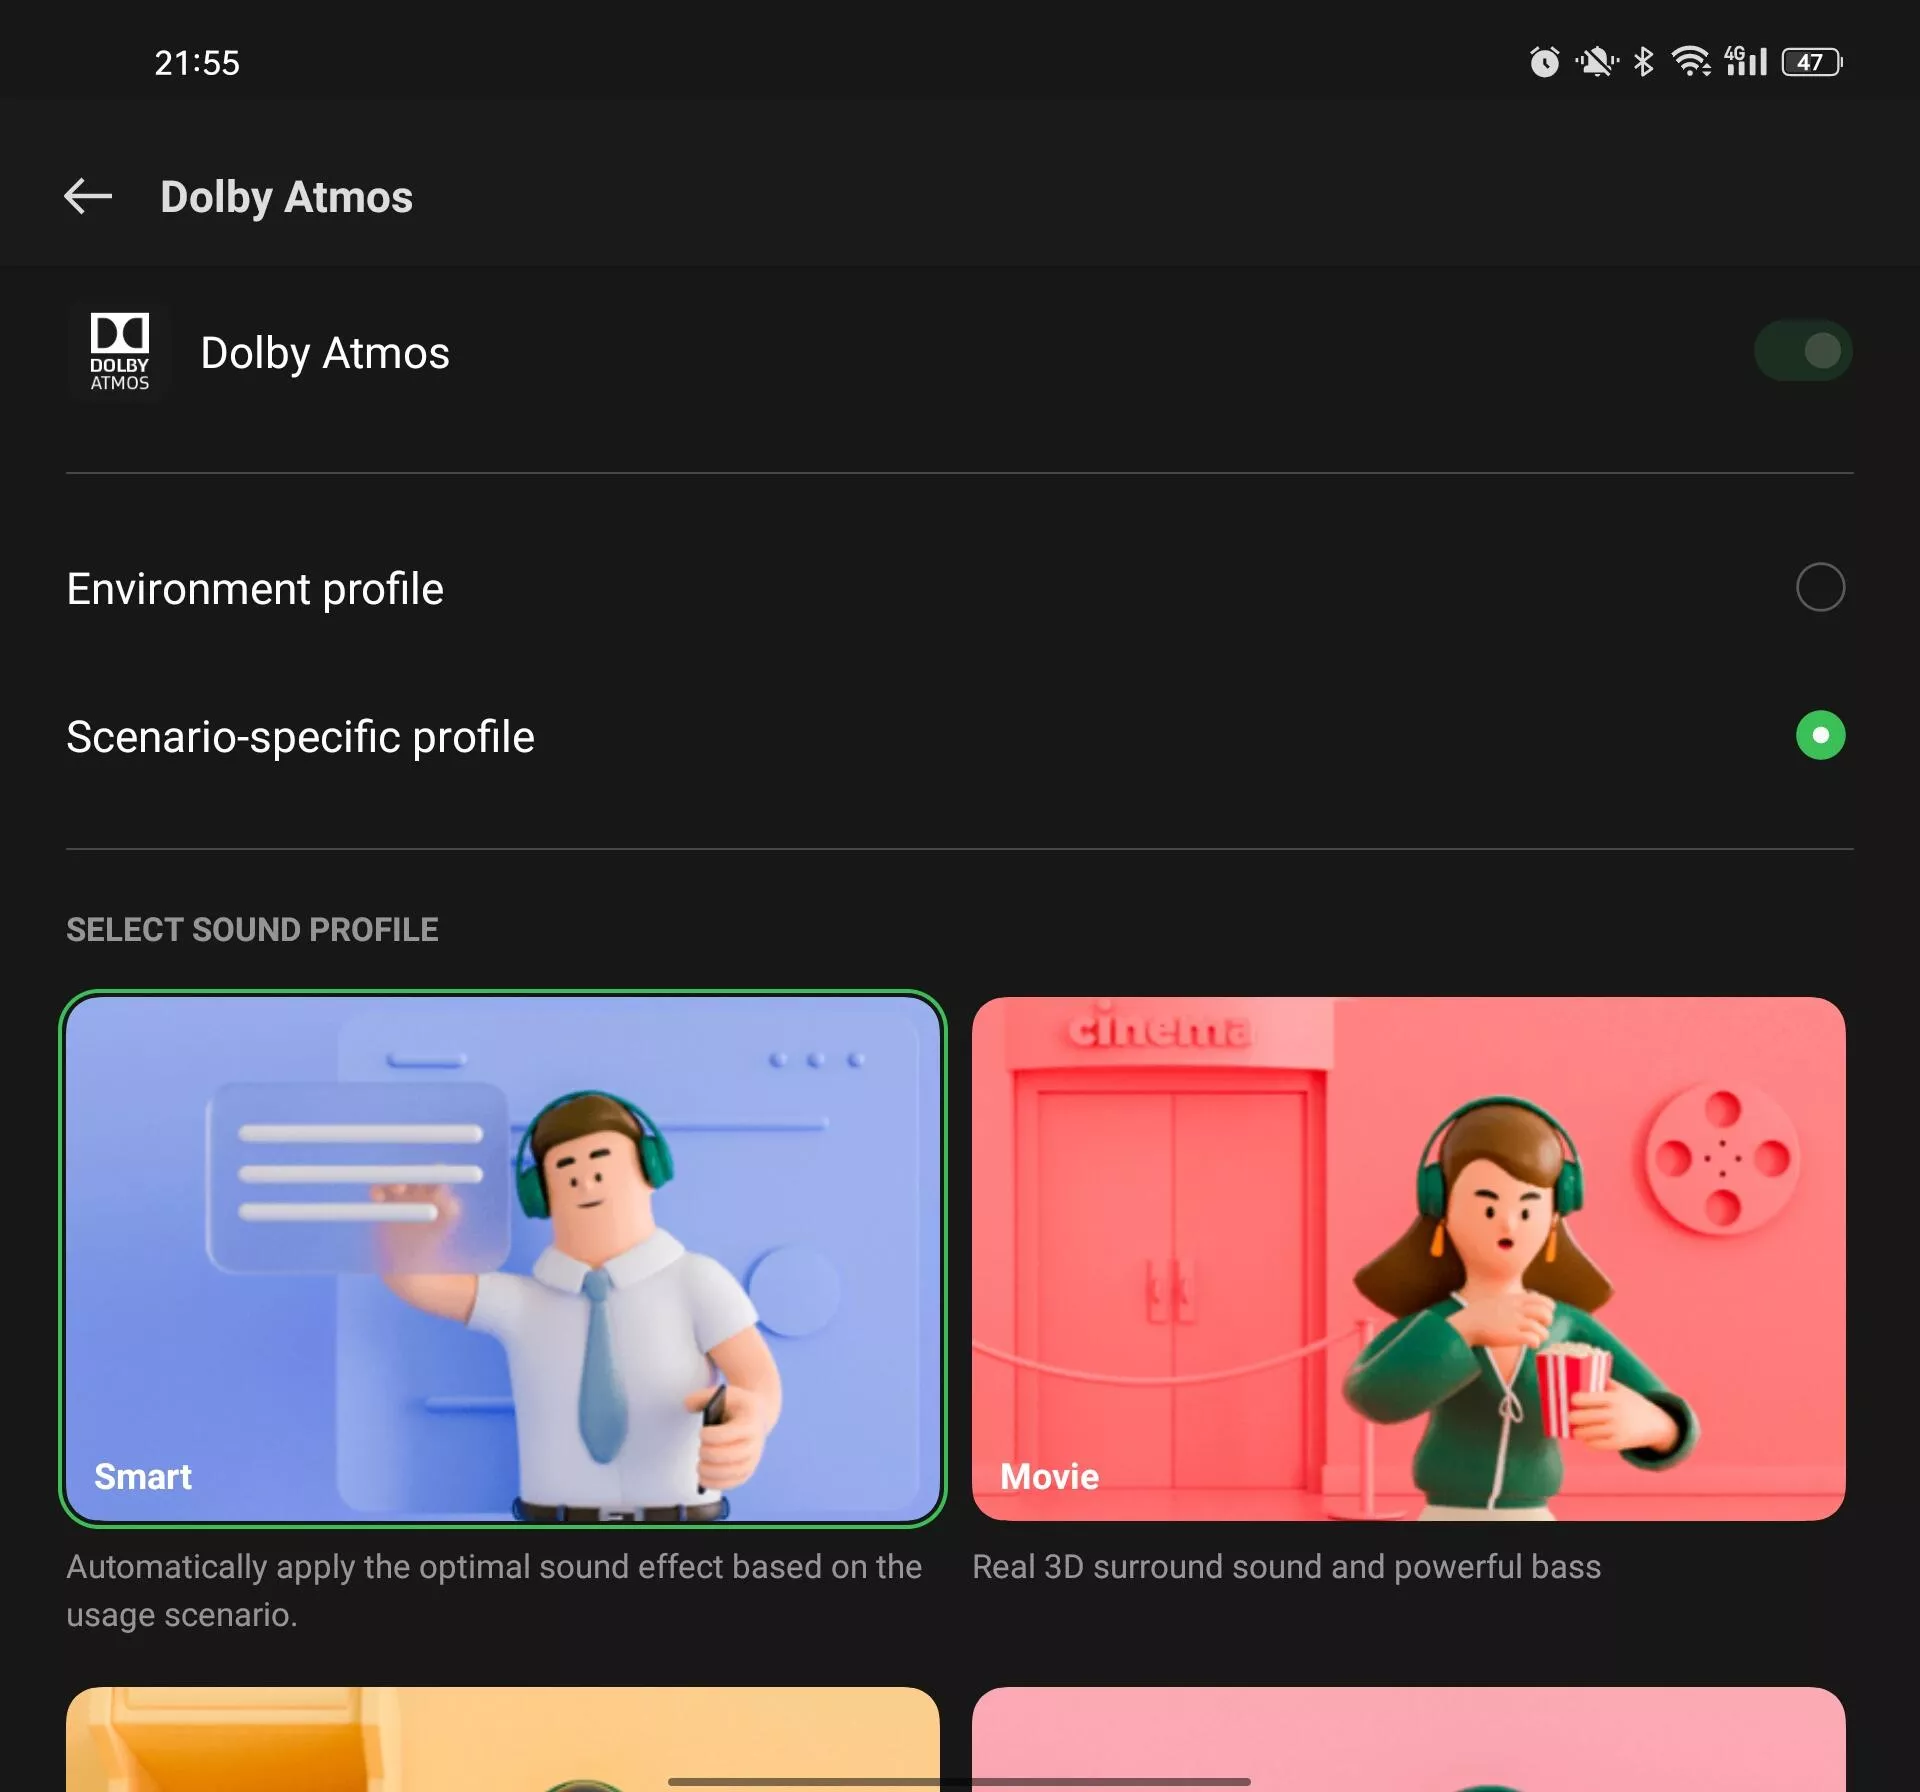1920x1792 pixels.
Task: Tap the Environment profile label
Action: coord(255,588)
